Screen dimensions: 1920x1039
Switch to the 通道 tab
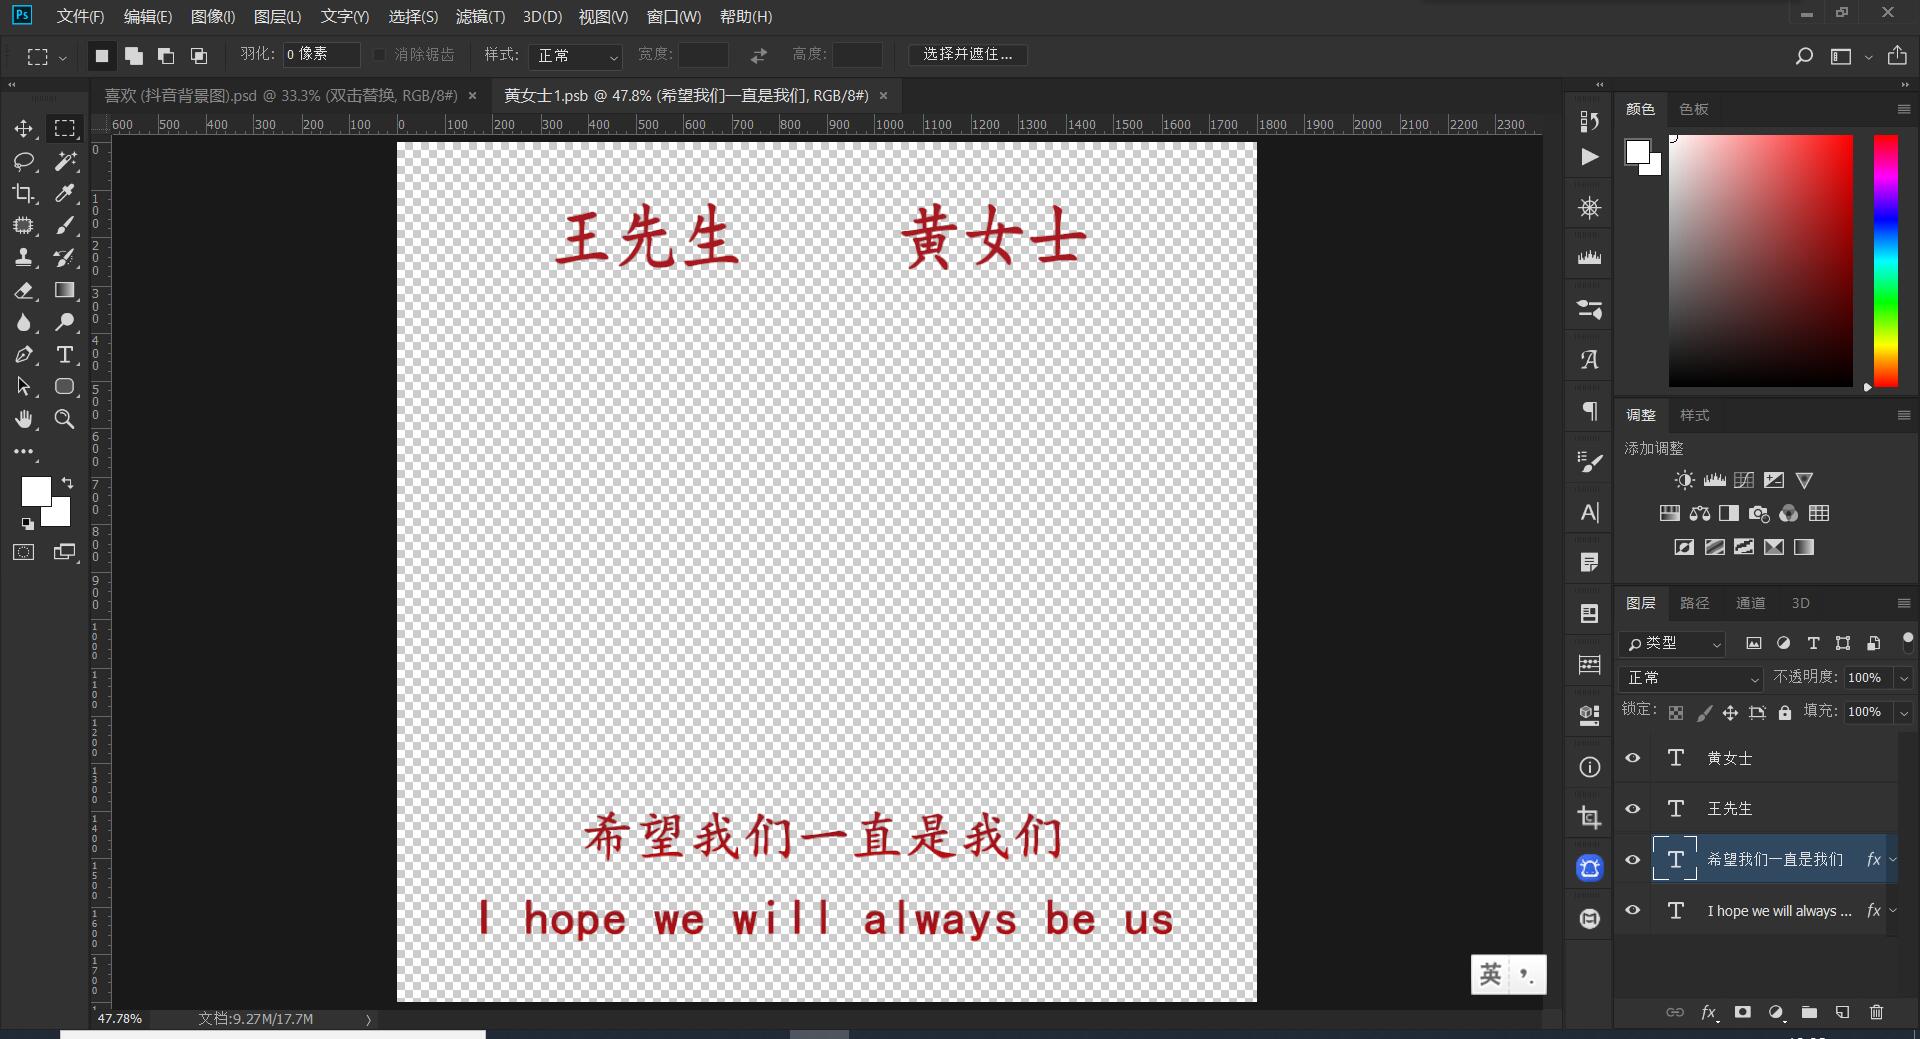pos(1750,603)
